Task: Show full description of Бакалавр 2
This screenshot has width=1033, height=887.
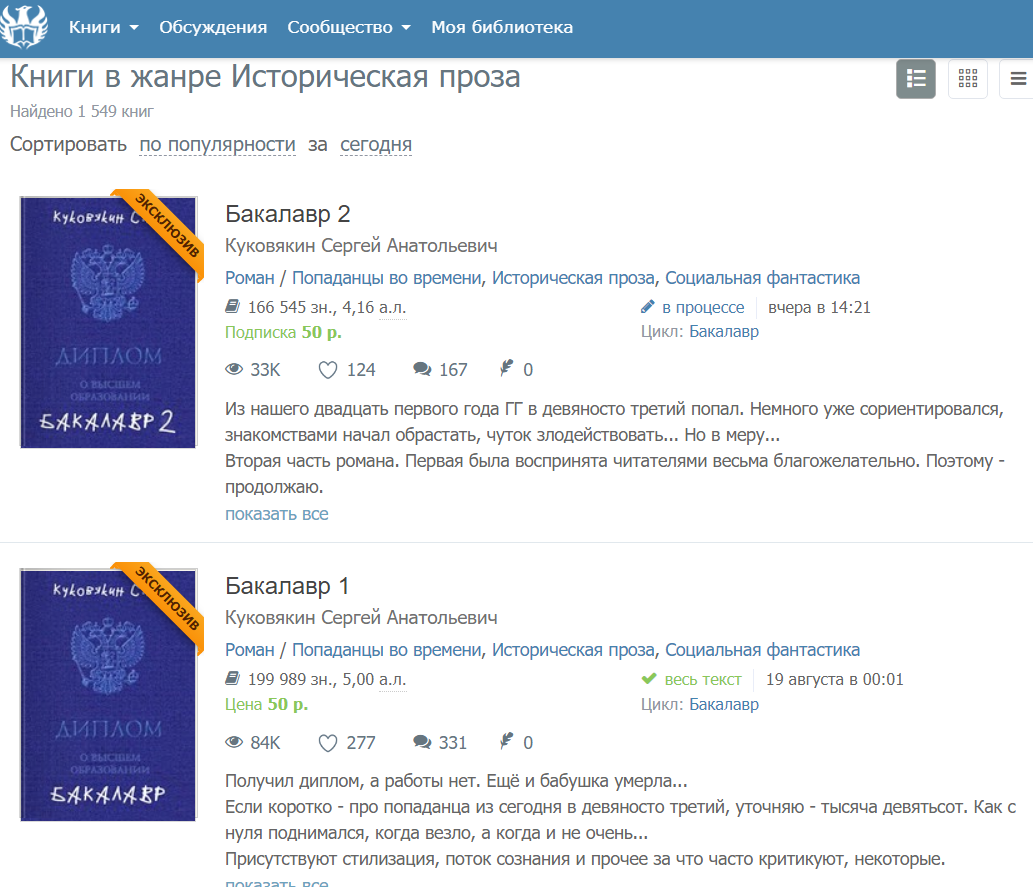Action: tap(276, 514)
